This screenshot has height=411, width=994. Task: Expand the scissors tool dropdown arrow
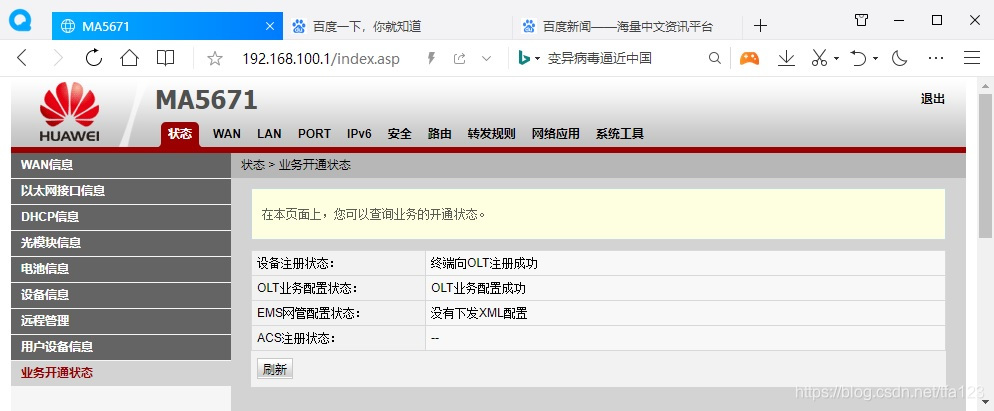pos(836,59)
